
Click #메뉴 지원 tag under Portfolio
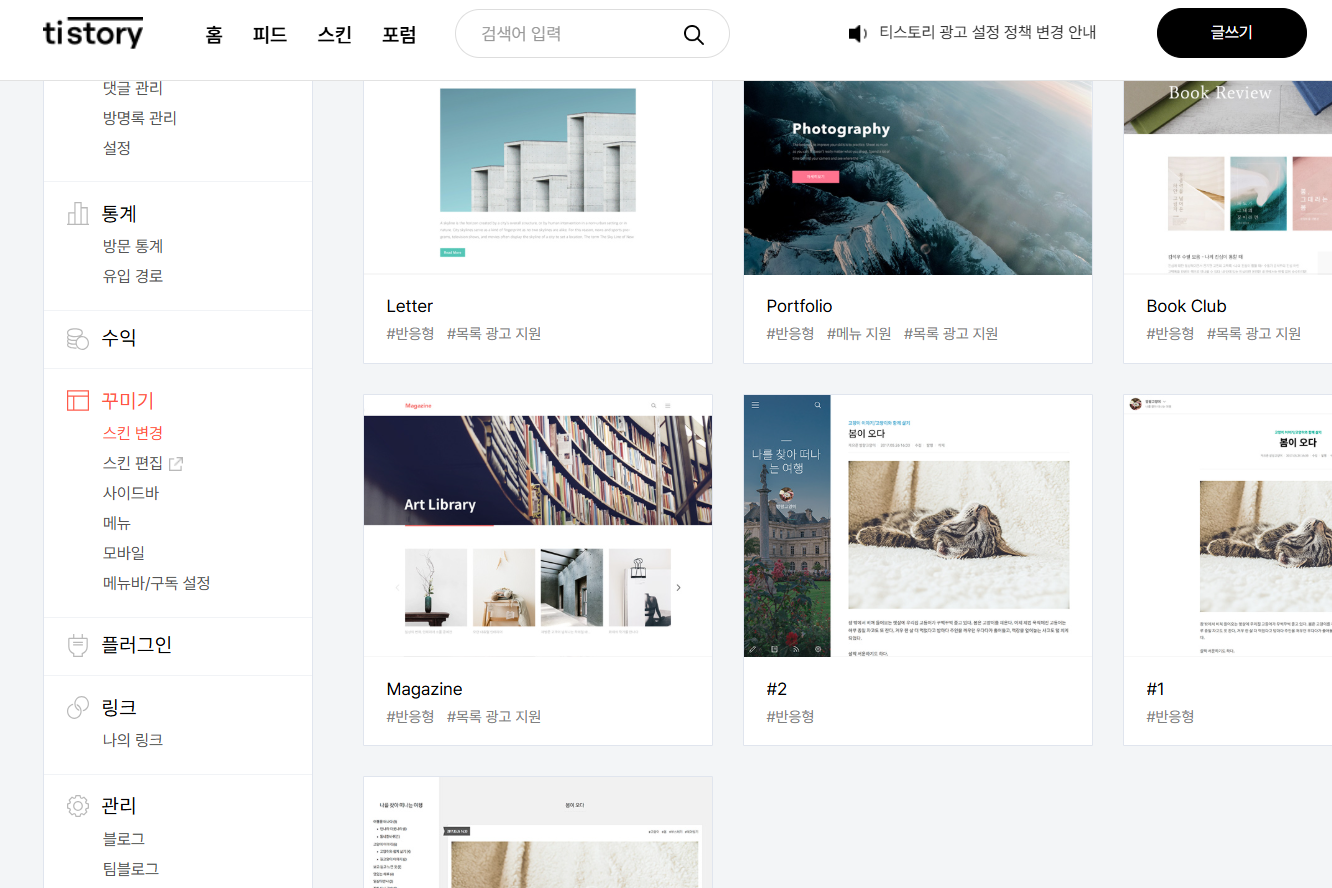(859, 334)
